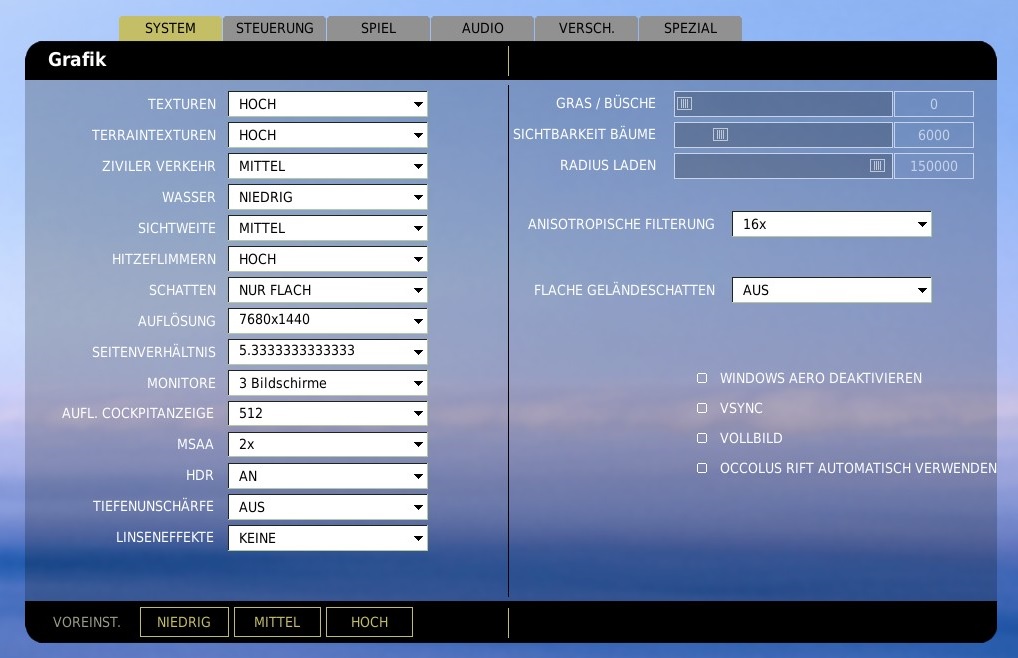This screenshot has height=658, width=1018.
Task: Apply the NIEDRIG preset
Action: click(x=184, y=622)
